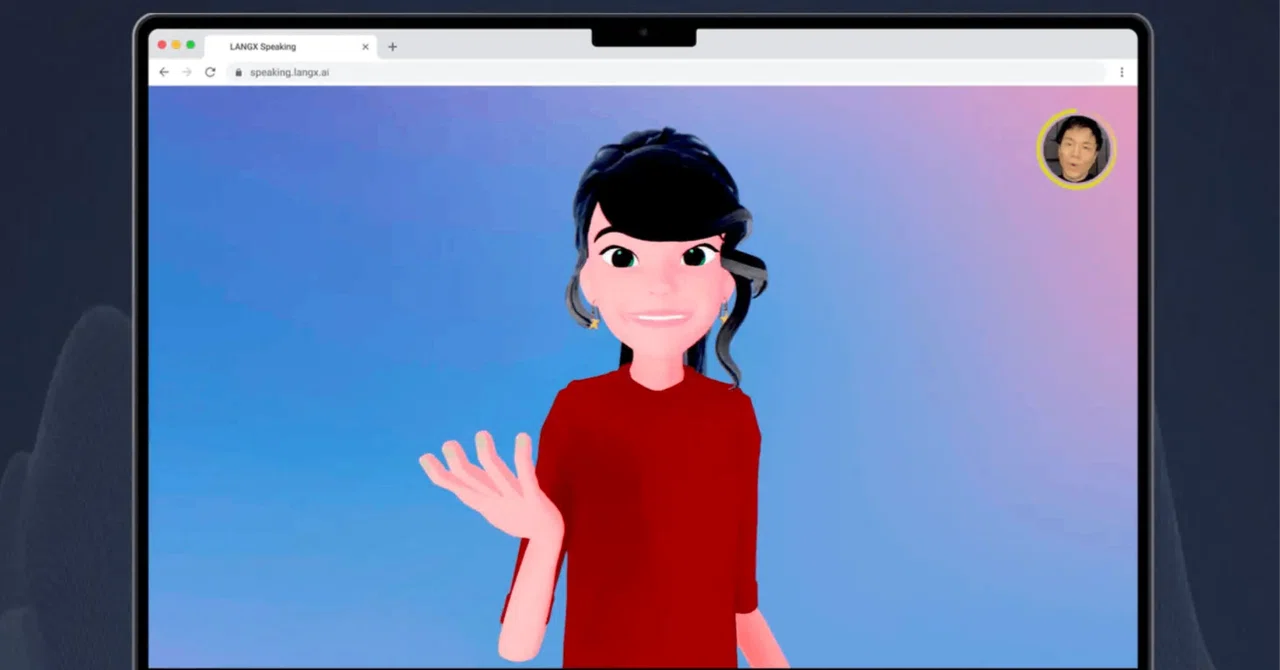Click the user webcam thumbnail circle
Screen dimensions: 1280x670
(1076, 149)
